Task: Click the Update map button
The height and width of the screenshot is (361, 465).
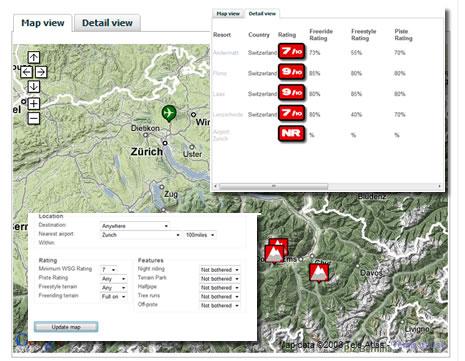Action: point(66,327)
